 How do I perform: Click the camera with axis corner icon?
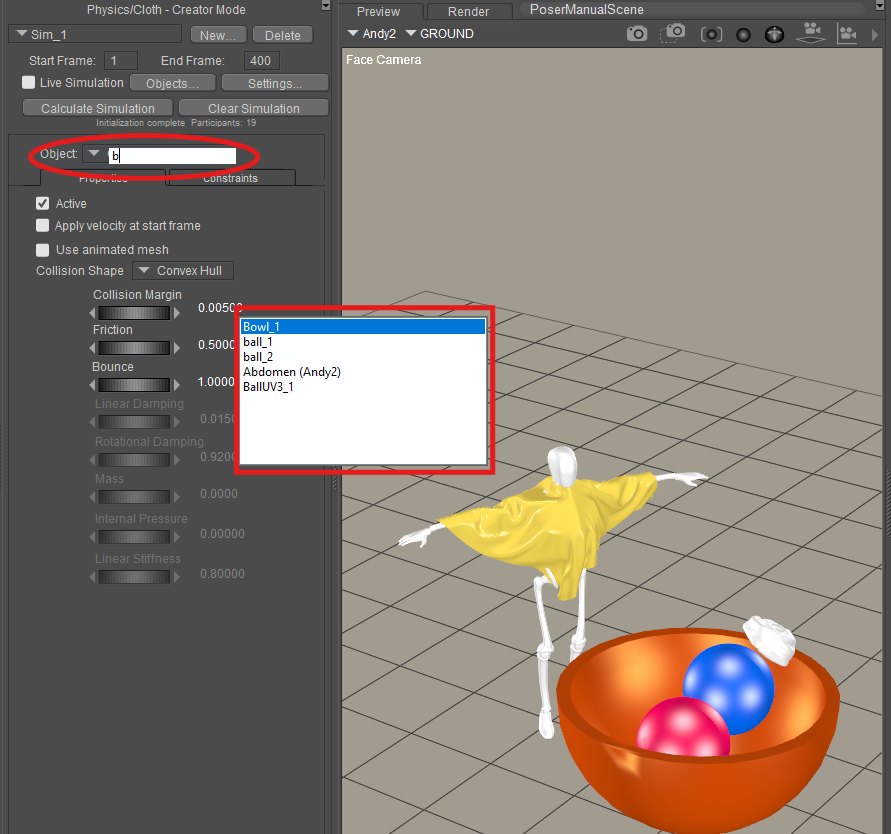coord(847,34)
